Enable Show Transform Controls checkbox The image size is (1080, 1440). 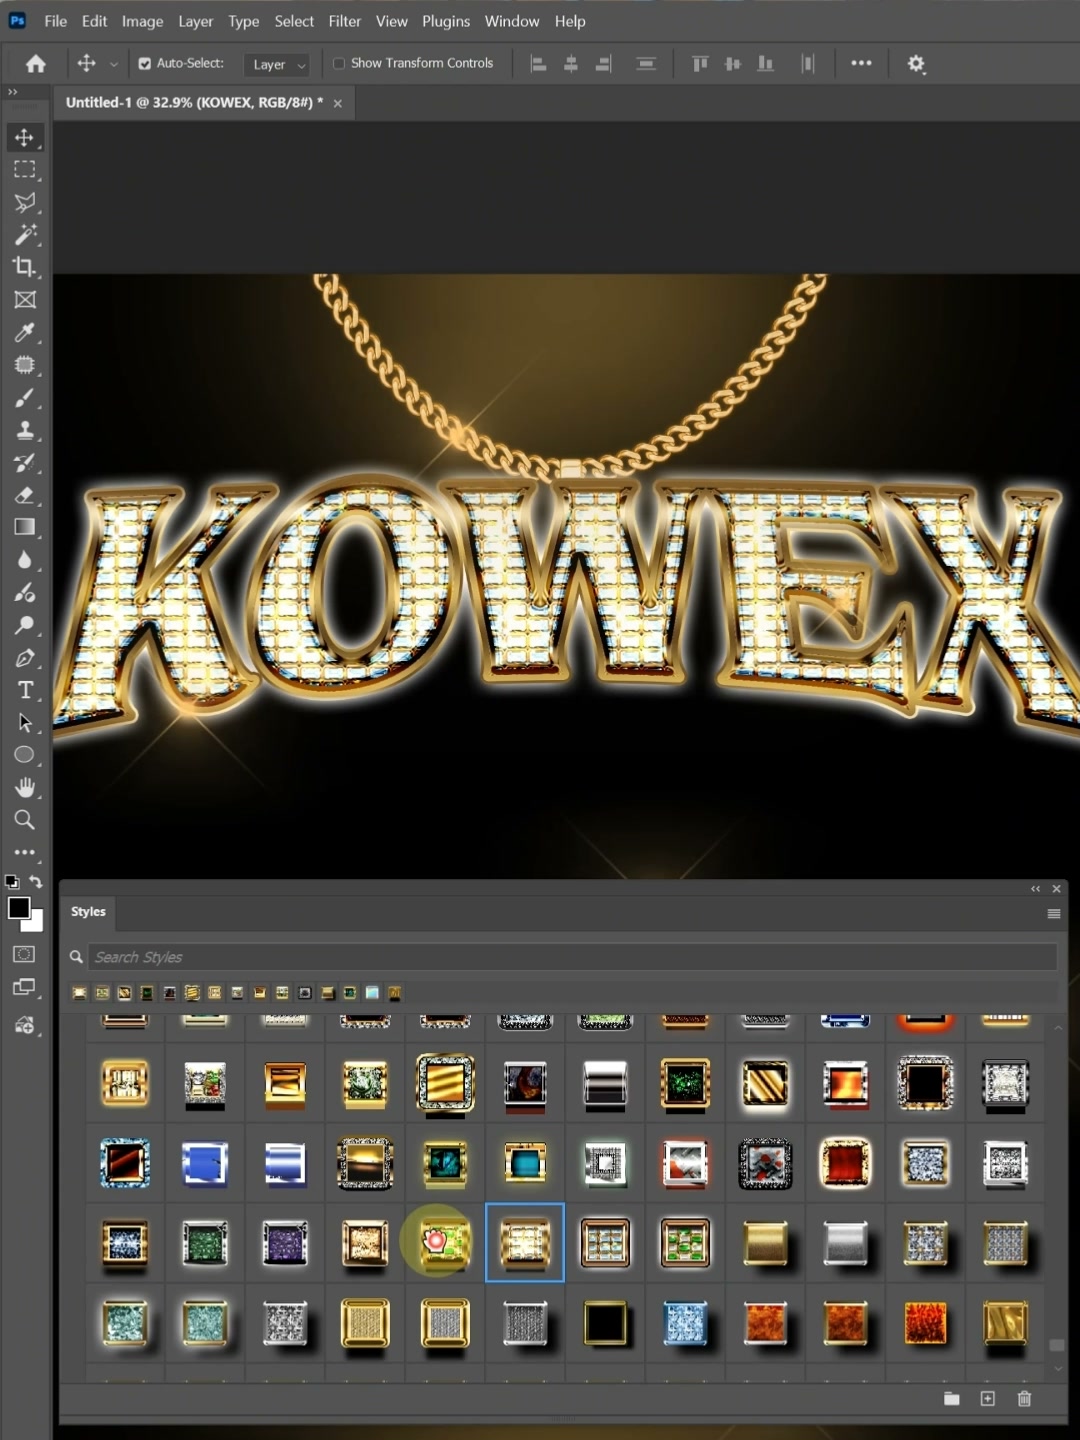tap(339, 63)
